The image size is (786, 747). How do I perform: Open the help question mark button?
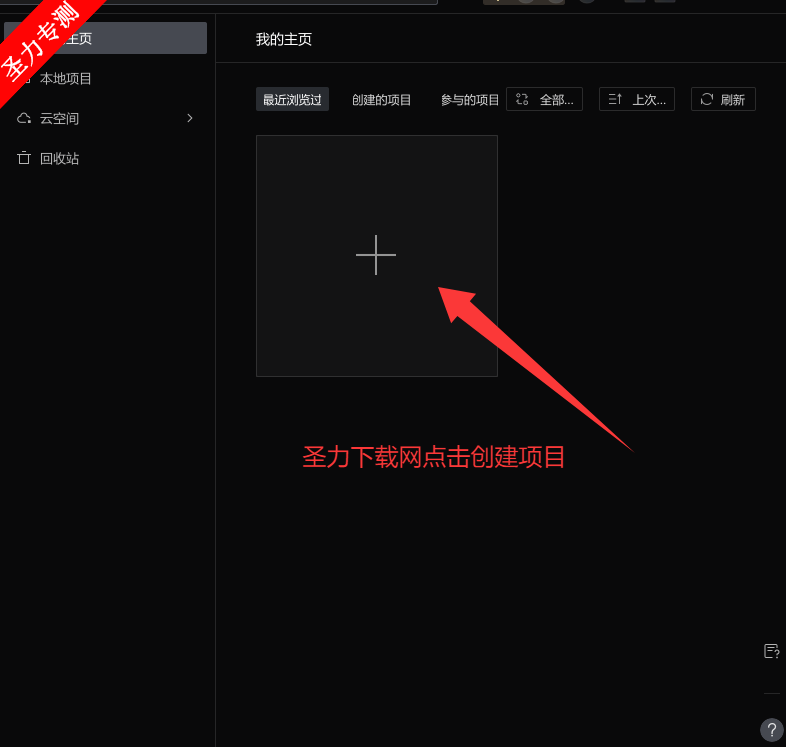point(772,730)
